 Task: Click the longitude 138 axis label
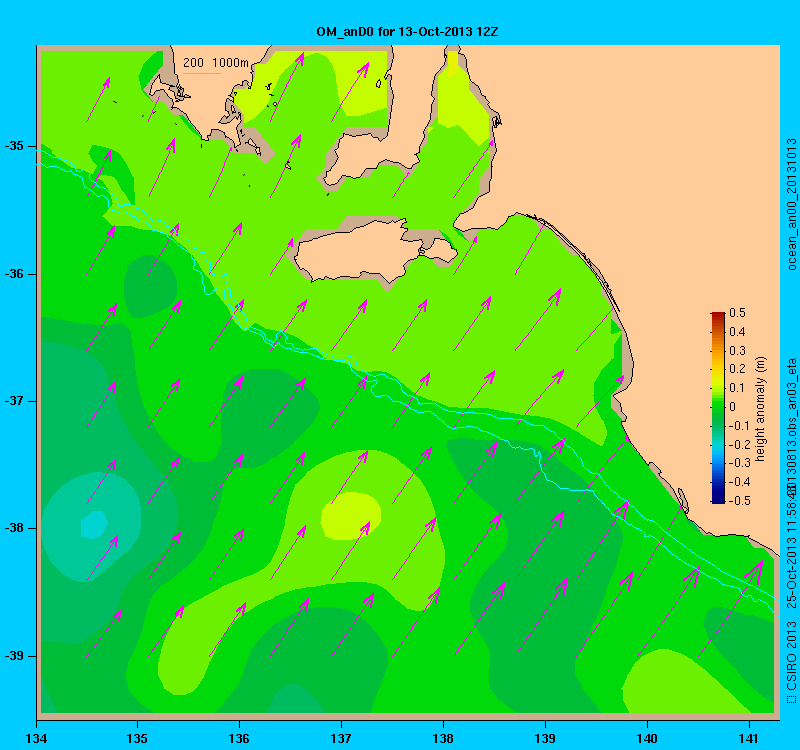[443, 738]
